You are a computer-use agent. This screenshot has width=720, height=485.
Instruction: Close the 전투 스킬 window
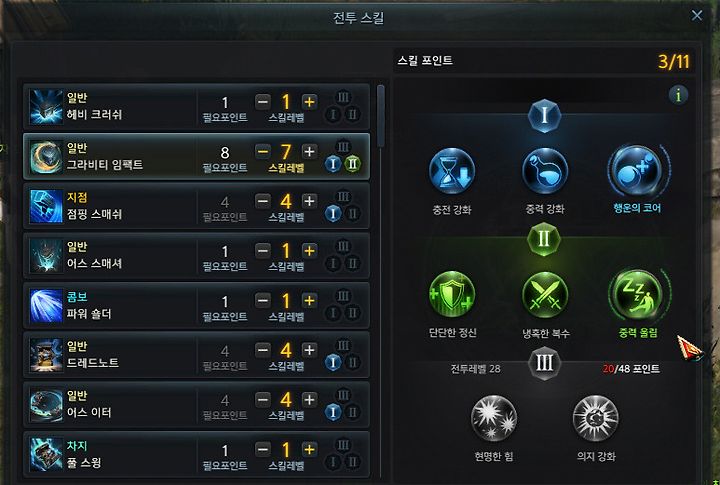[x=697, y=16]
